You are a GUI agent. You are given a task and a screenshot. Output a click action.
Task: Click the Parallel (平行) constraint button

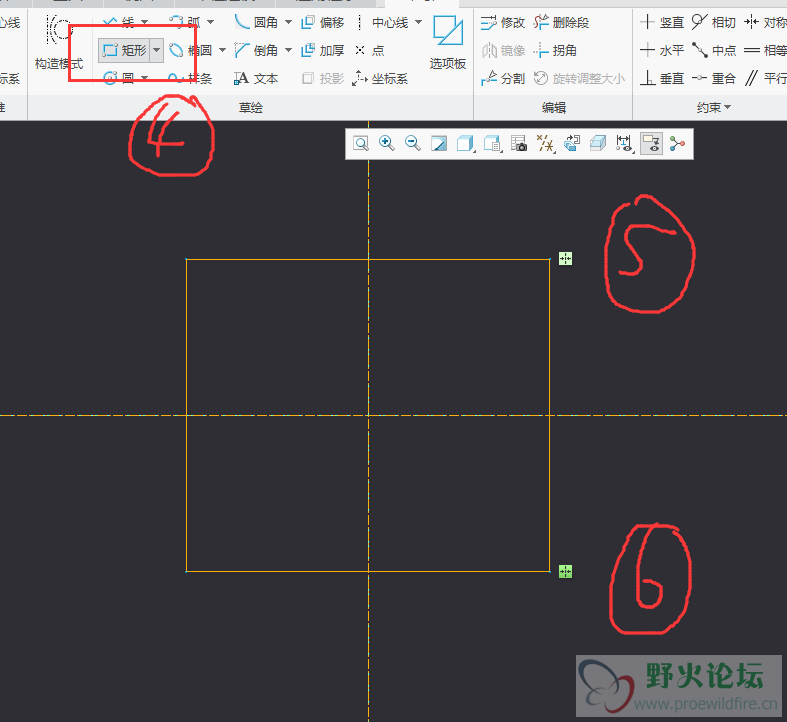(x=765, y=78)
